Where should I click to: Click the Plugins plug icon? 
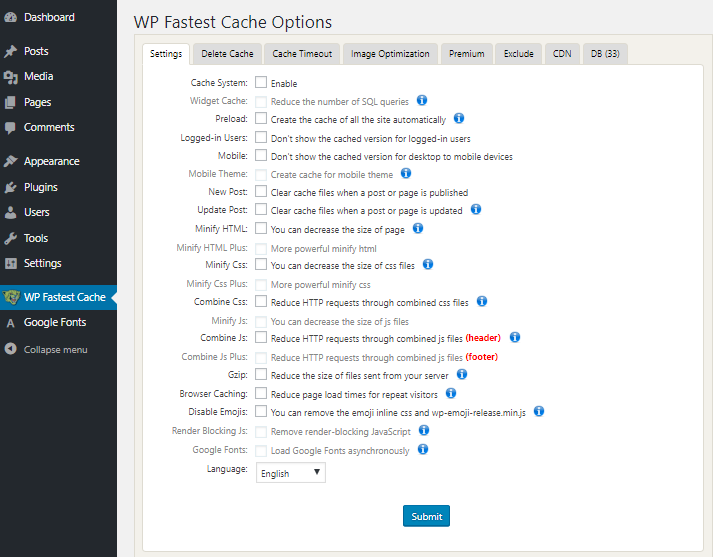[10, 187]
